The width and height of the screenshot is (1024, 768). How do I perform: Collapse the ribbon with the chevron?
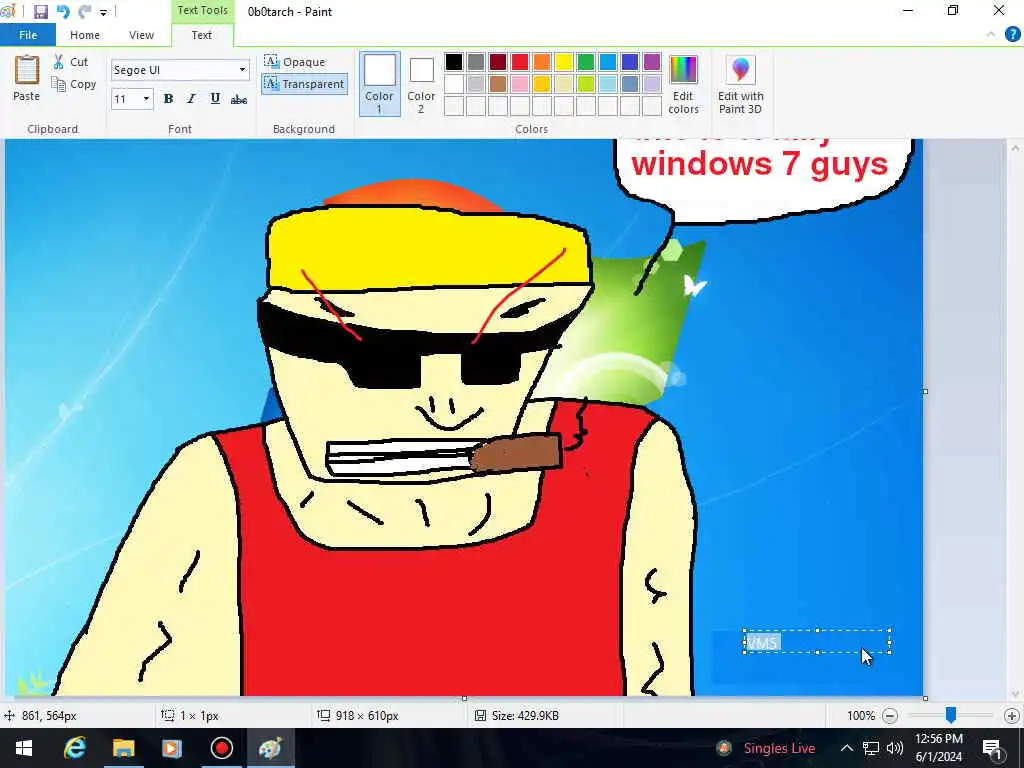pos(991,35)
